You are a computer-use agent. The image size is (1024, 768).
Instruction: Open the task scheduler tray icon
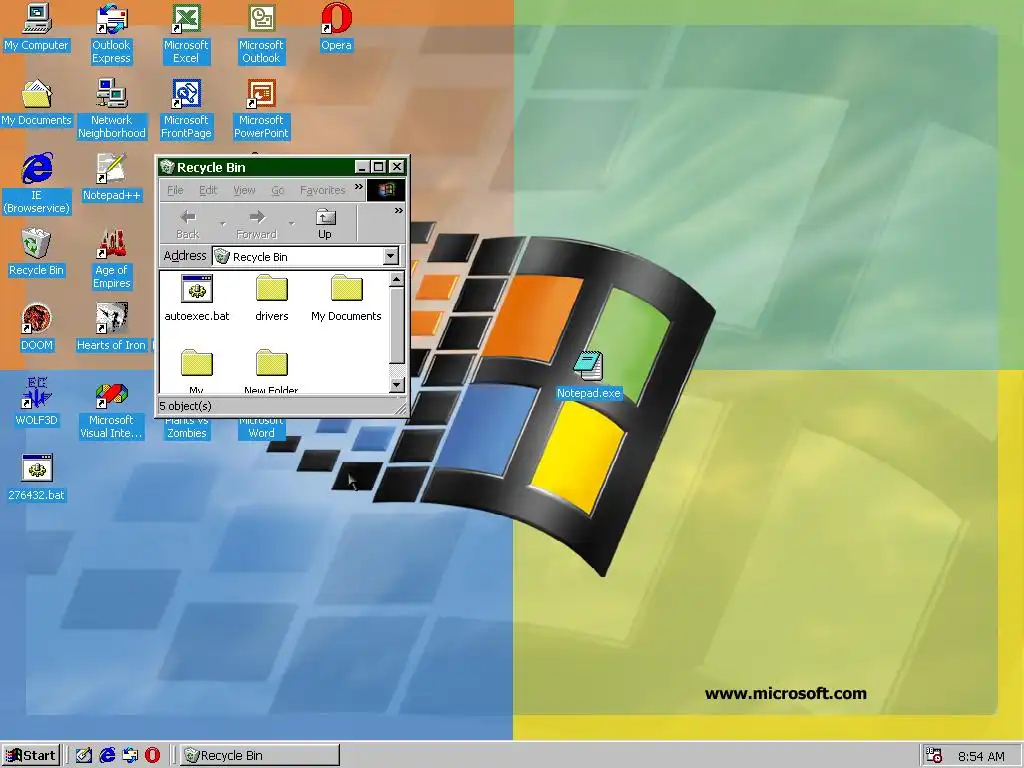click(x=934, y=756)
